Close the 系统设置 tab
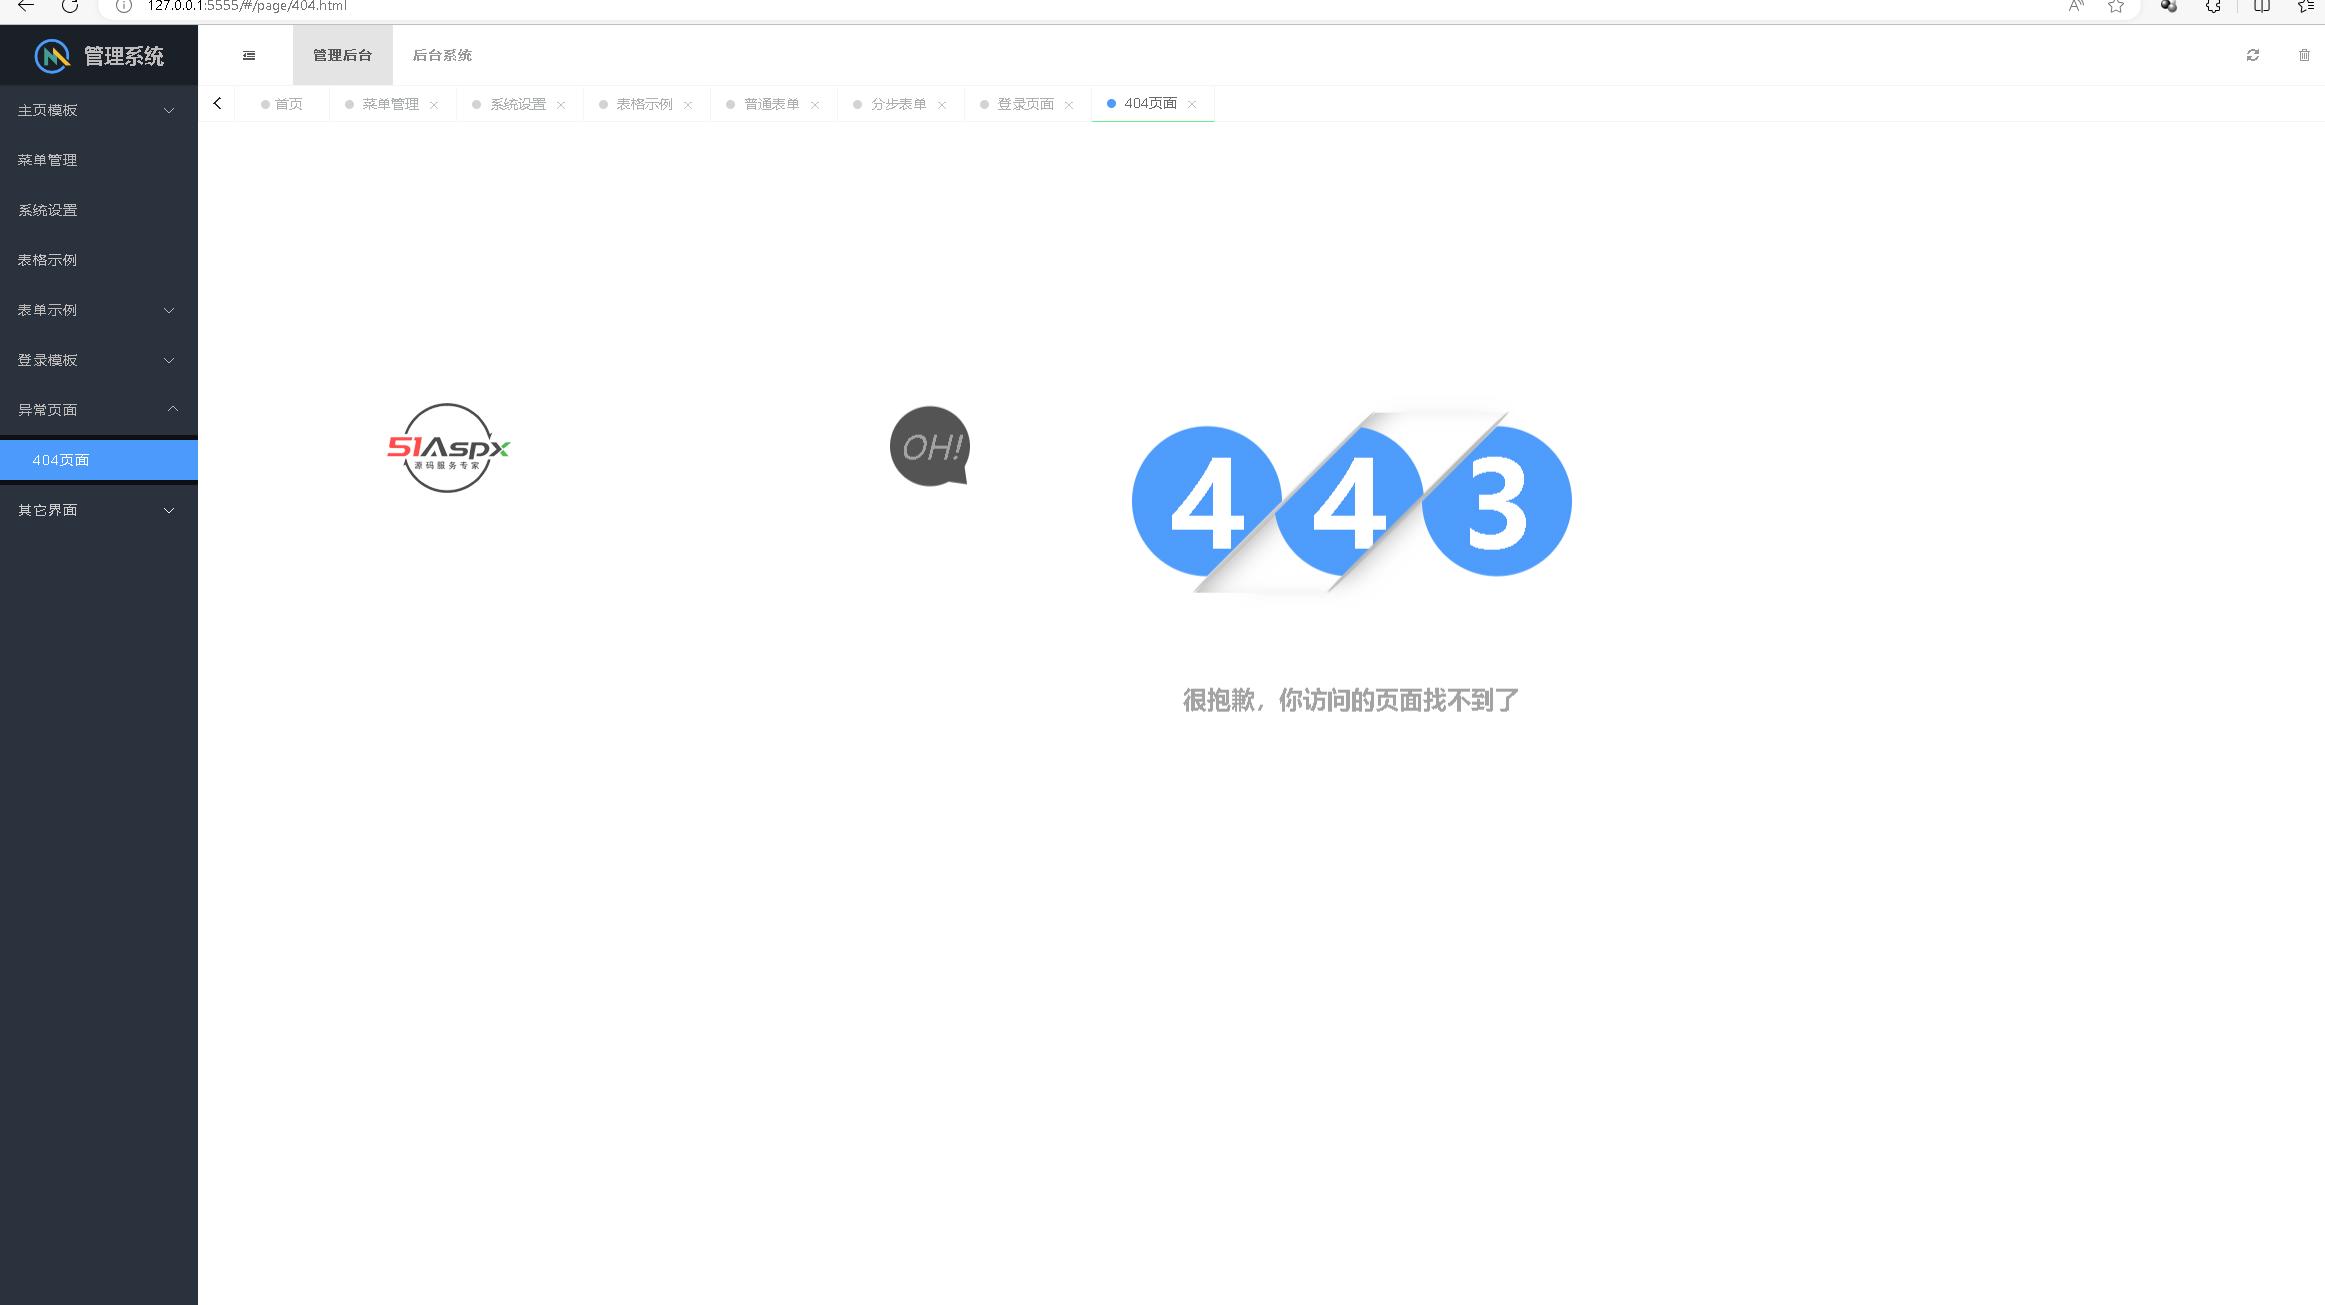This screenshot has width=2325, height=1305. (561, 105)
